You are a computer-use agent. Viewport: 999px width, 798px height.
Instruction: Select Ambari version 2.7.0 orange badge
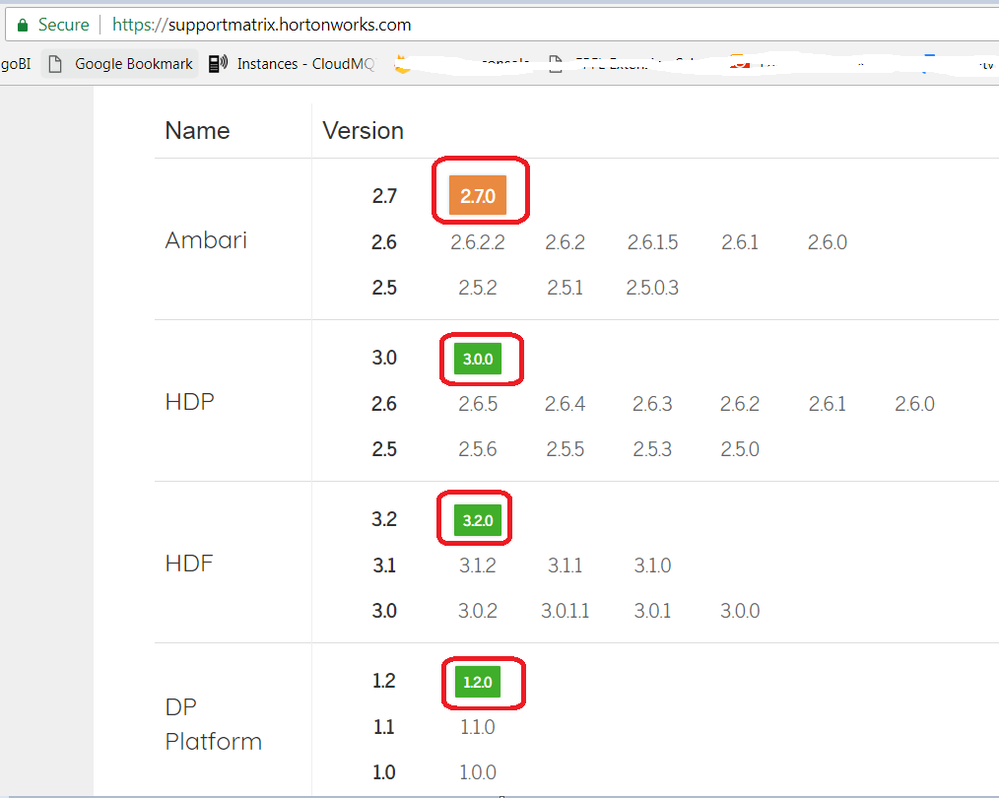(478, 196)
